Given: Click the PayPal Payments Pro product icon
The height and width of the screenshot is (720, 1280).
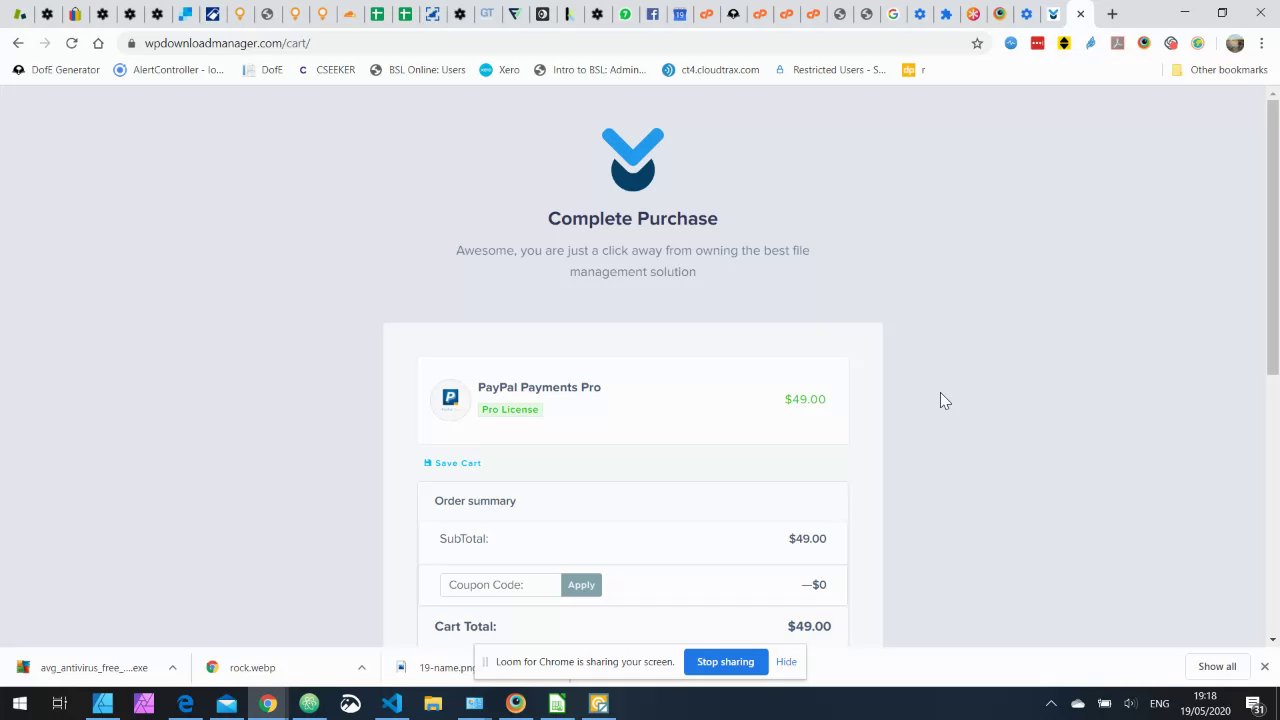Looking at the screenshot, I should [450, 399].
